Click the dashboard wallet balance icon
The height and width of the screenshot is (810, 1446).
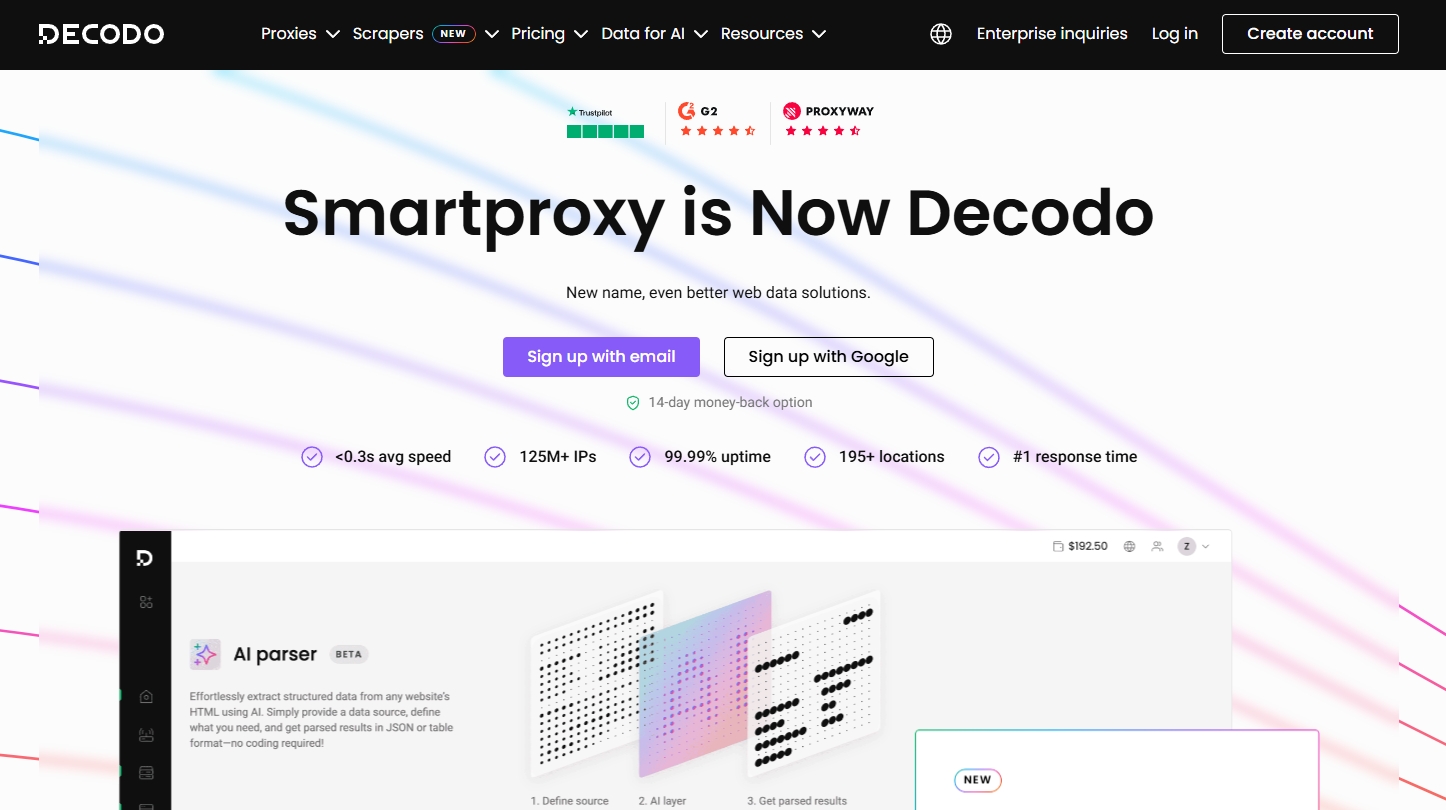coord(1059,547)
